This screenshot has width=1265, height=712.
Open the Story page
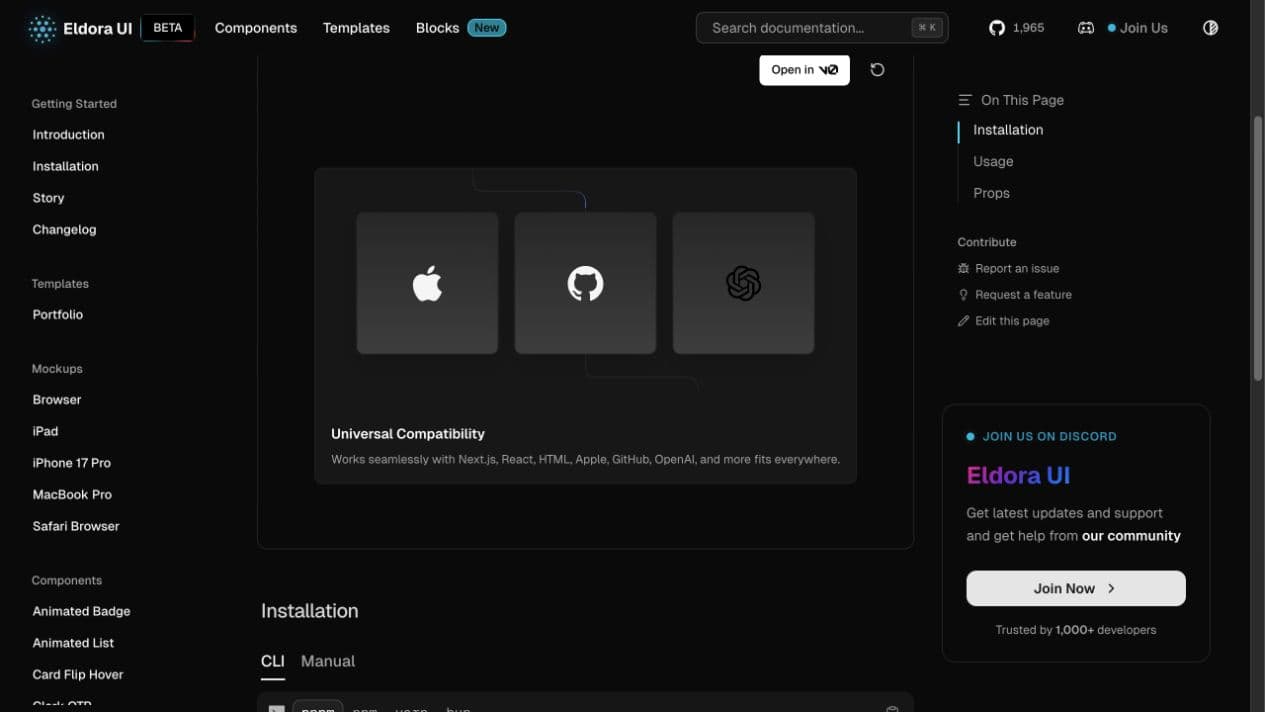[x=48, y=198]
